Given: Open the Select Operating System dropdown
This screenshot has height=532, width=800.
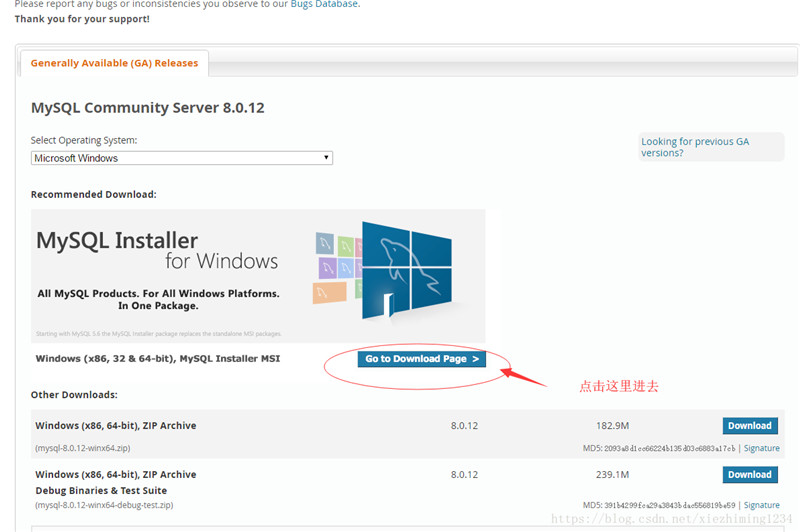Looking at the screenshot, I should pyautogui.click(x=181, y=158).
